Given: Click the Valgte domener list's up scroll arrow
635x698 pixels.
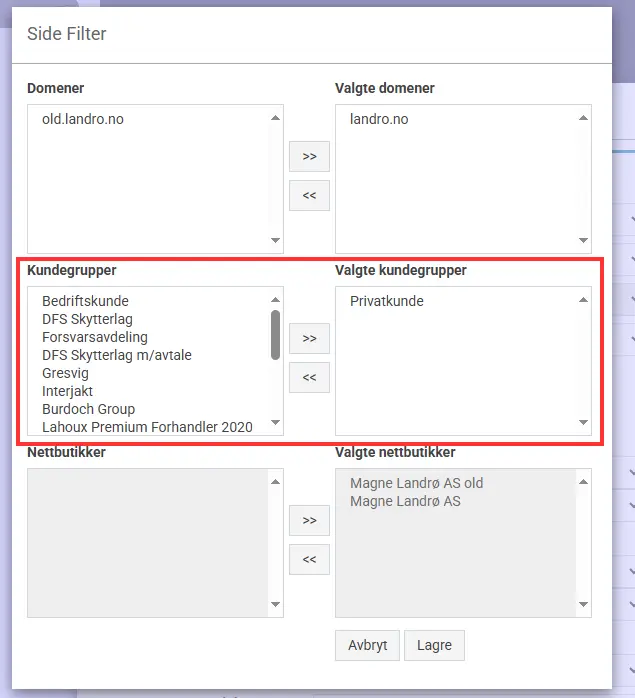Looking at the screenshot, I should [583, 118].
